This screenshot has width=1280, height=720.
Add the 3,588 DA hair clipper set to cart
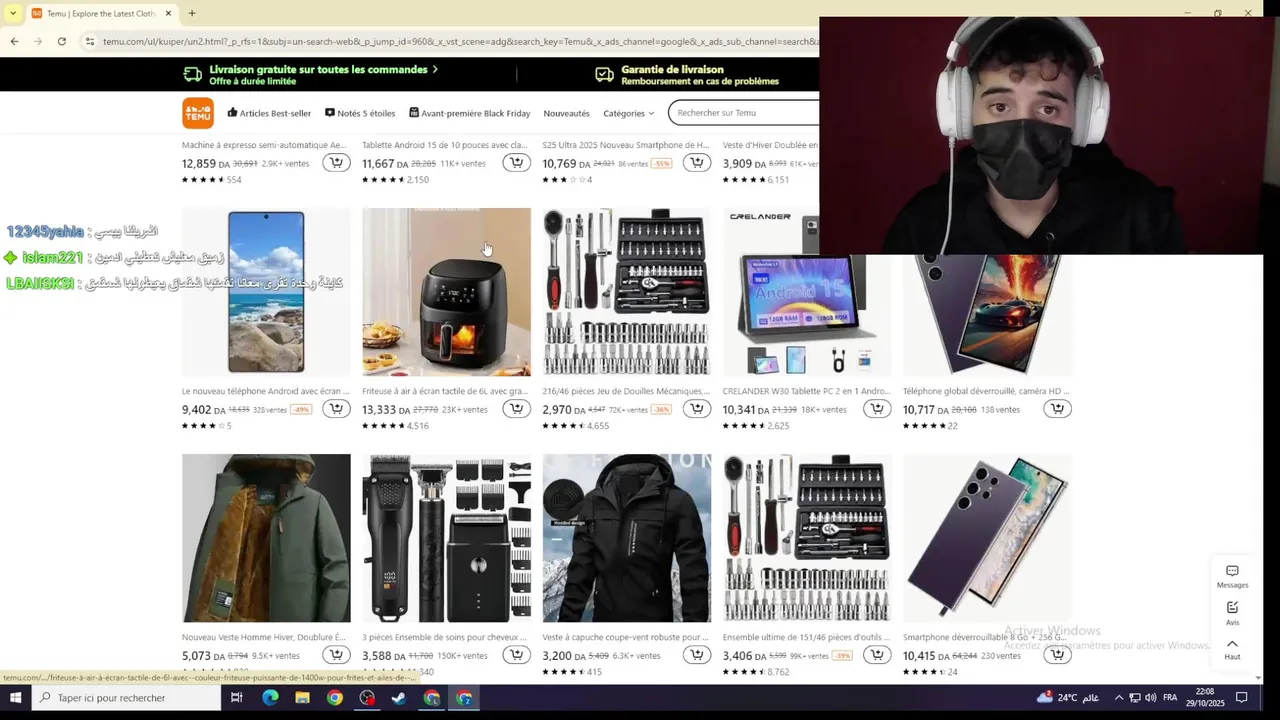(516, 655)
